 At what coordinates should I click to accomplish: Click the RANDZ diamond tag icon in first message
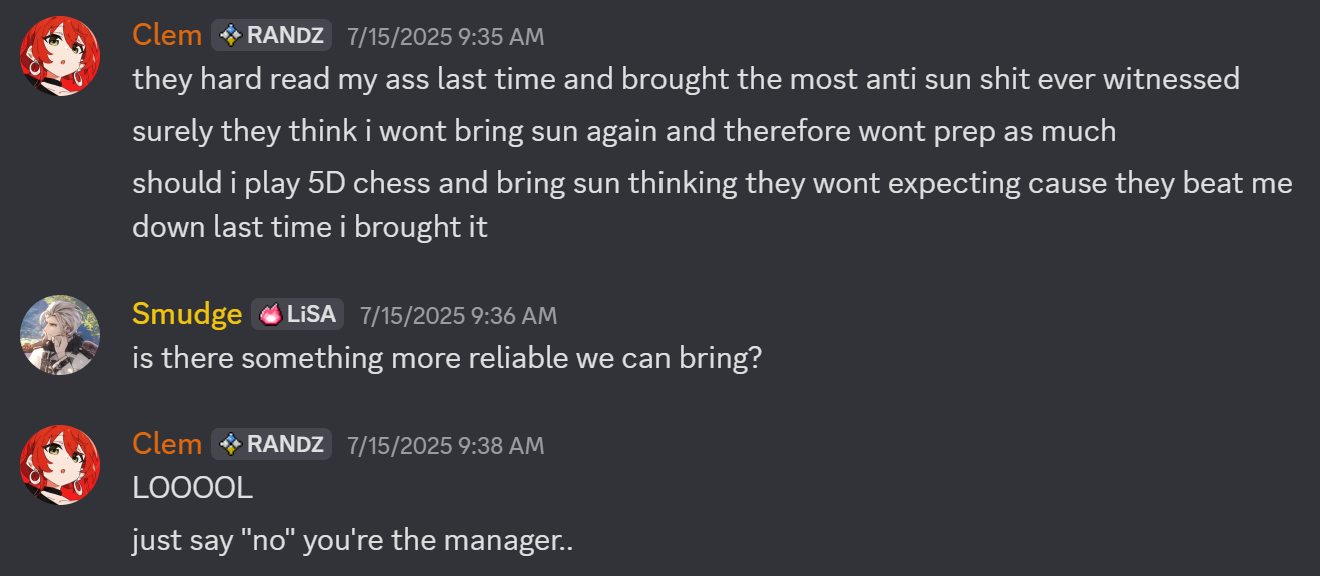click(231, 35)
